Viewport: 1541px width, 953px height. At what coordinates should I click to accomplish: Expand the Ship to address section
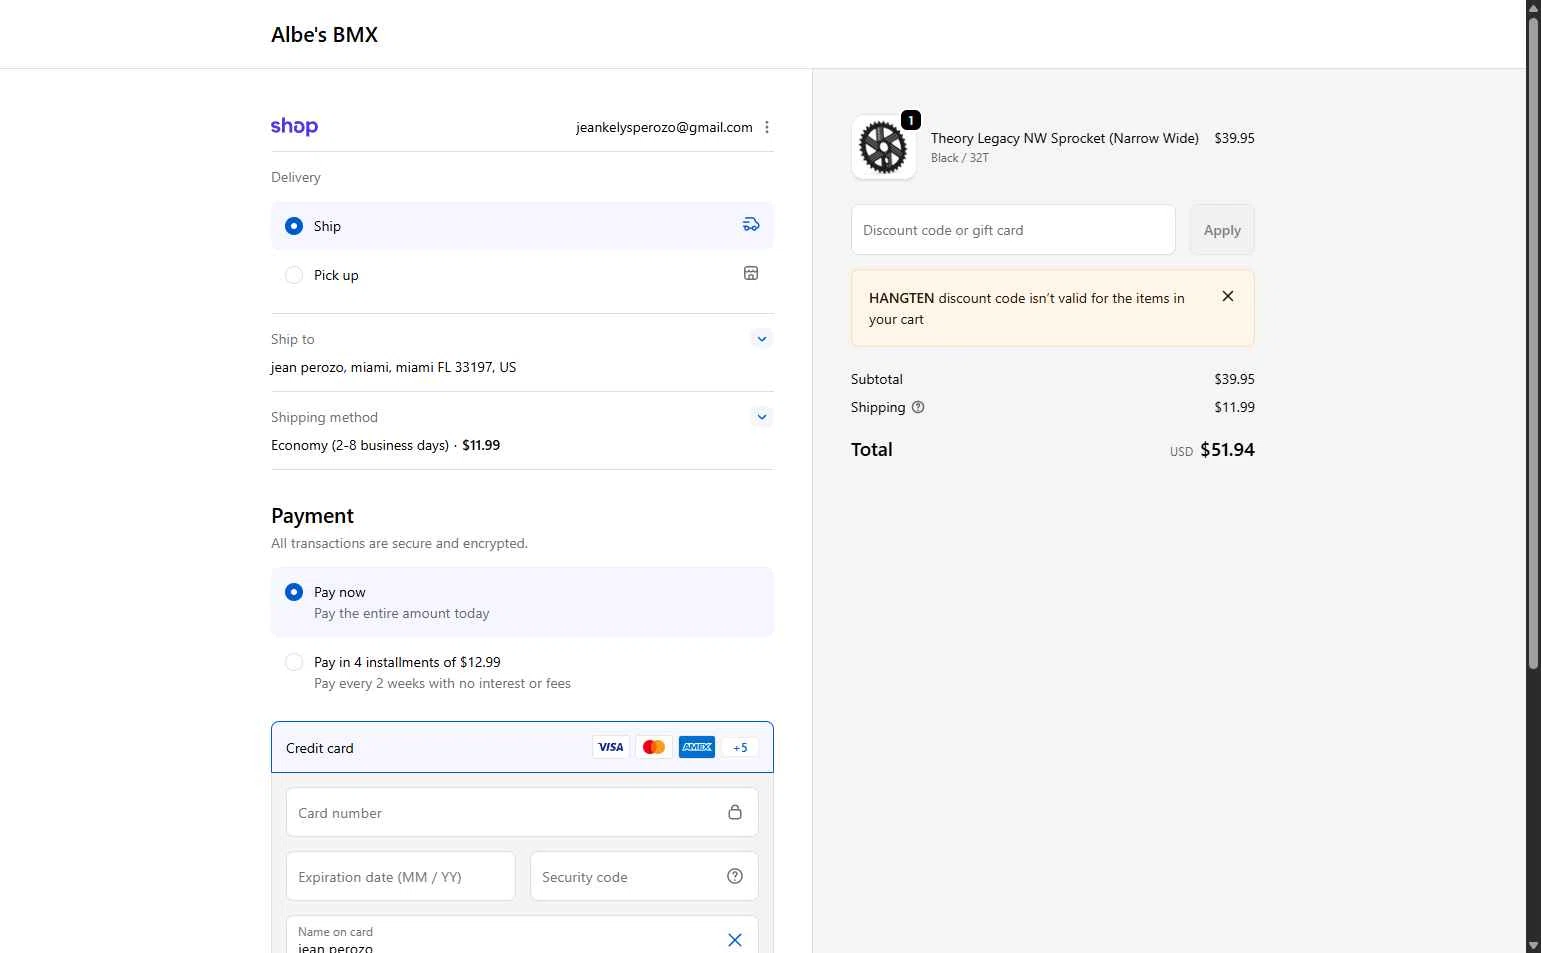pyautogui.click(x=762, y=339)
